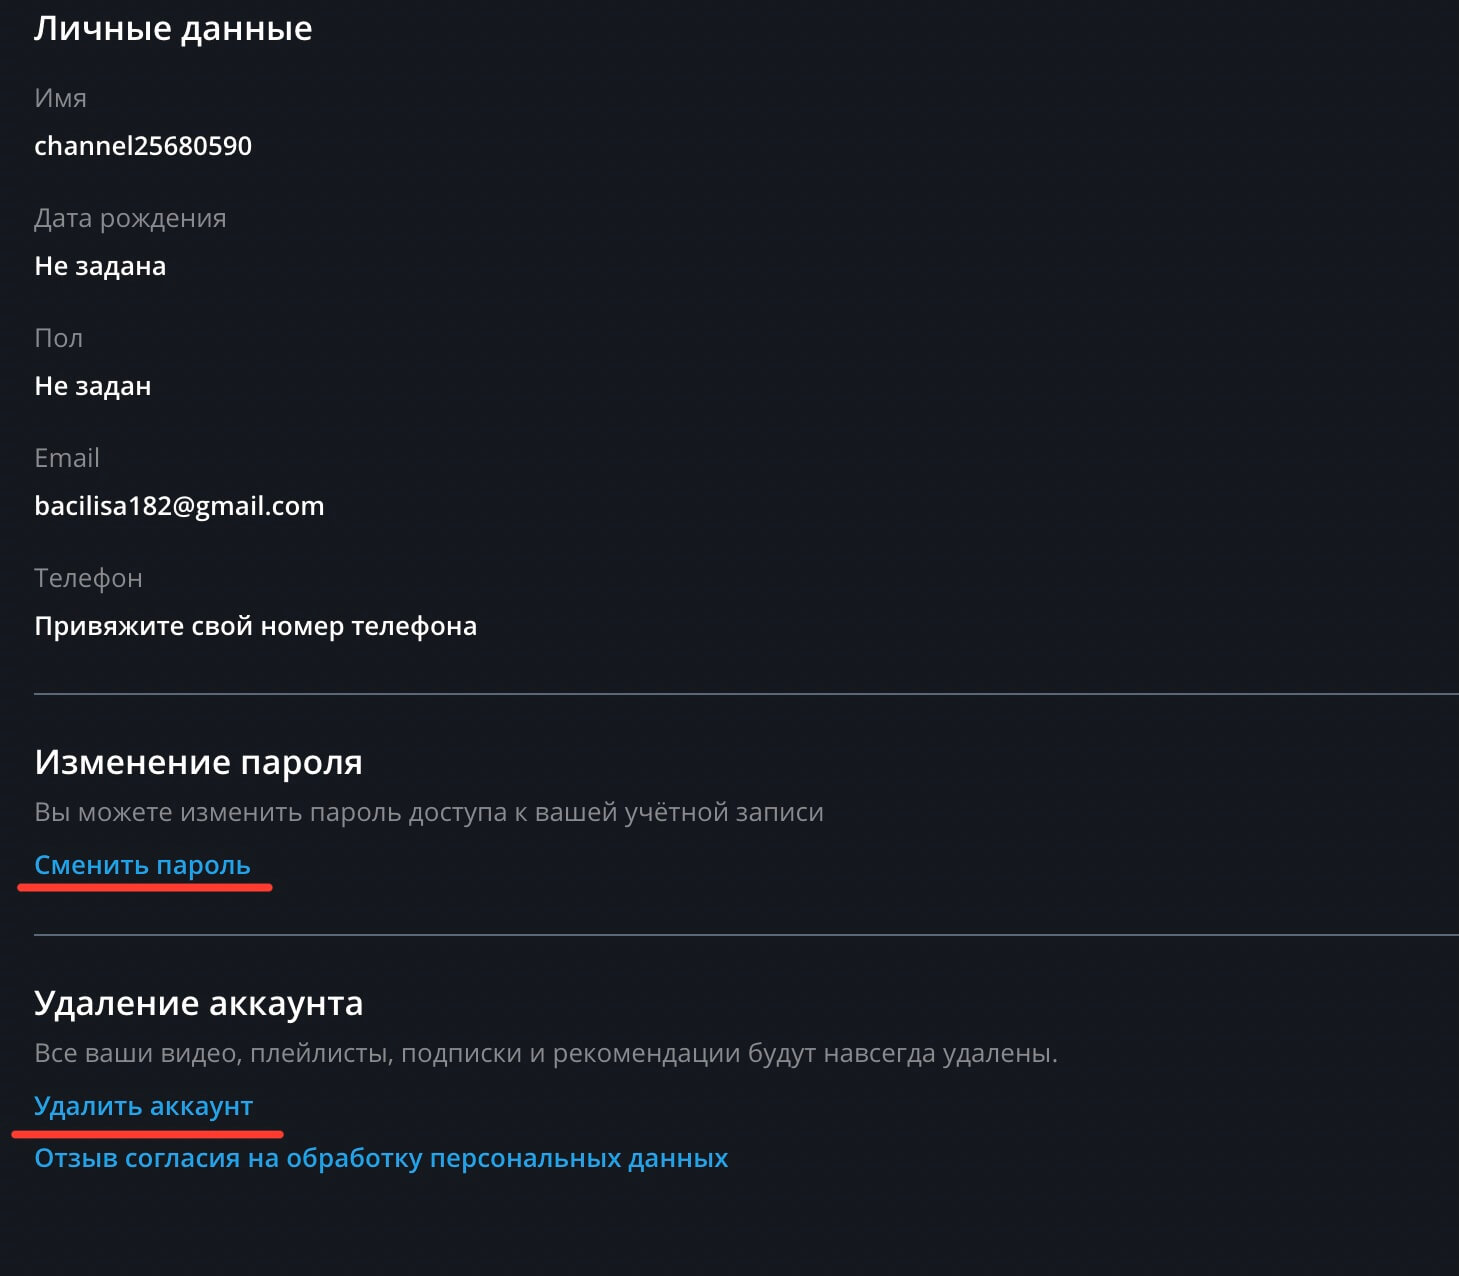
Task: Click the "Изменение пароля" section heading
Action: tap(198, 762)
